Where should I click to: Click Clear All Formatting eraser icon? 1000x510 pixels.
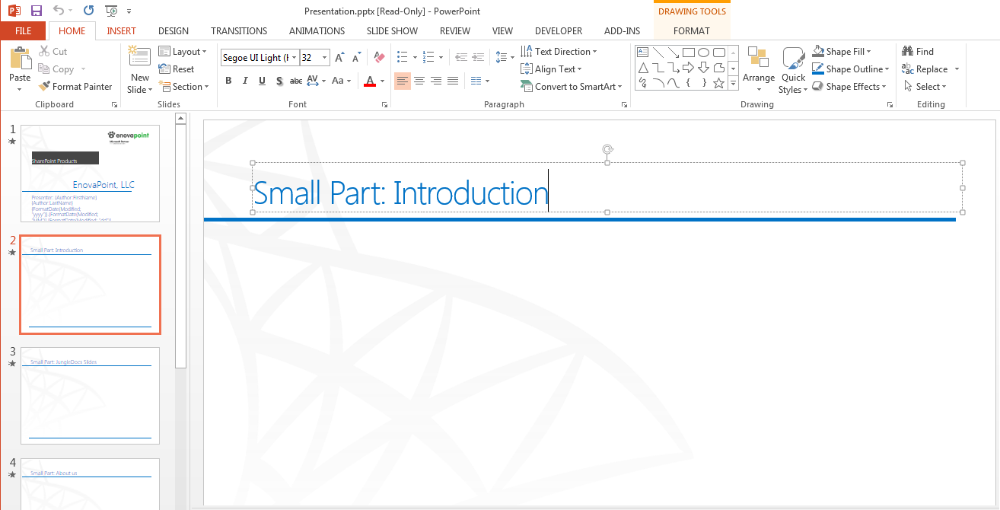(379, 58)
